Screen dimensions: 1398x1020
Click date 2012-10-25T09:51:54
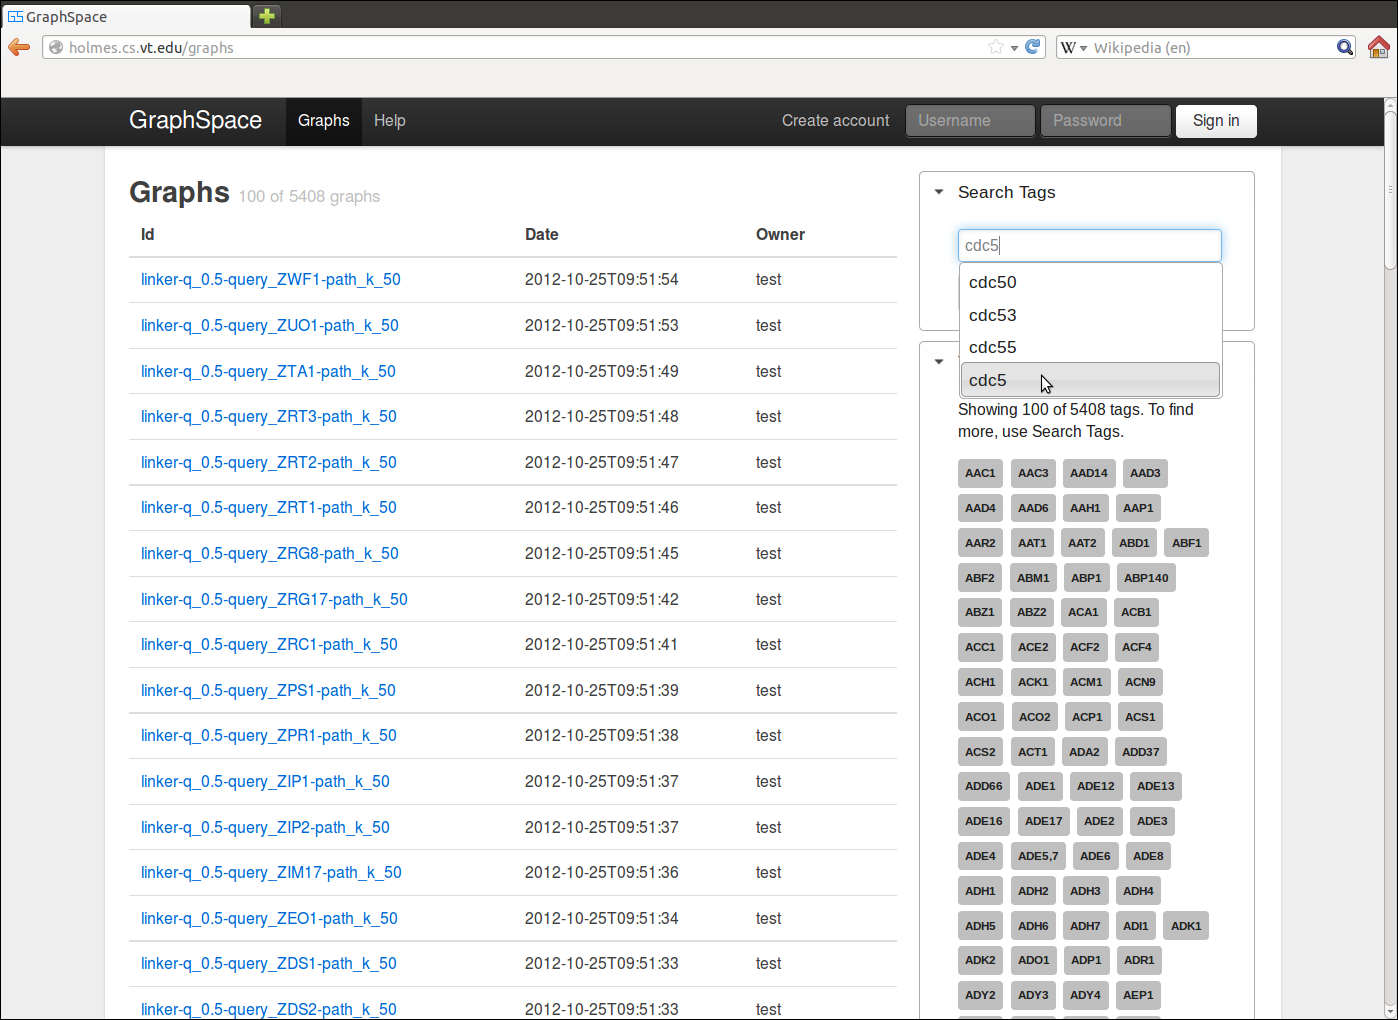(602, 280)
